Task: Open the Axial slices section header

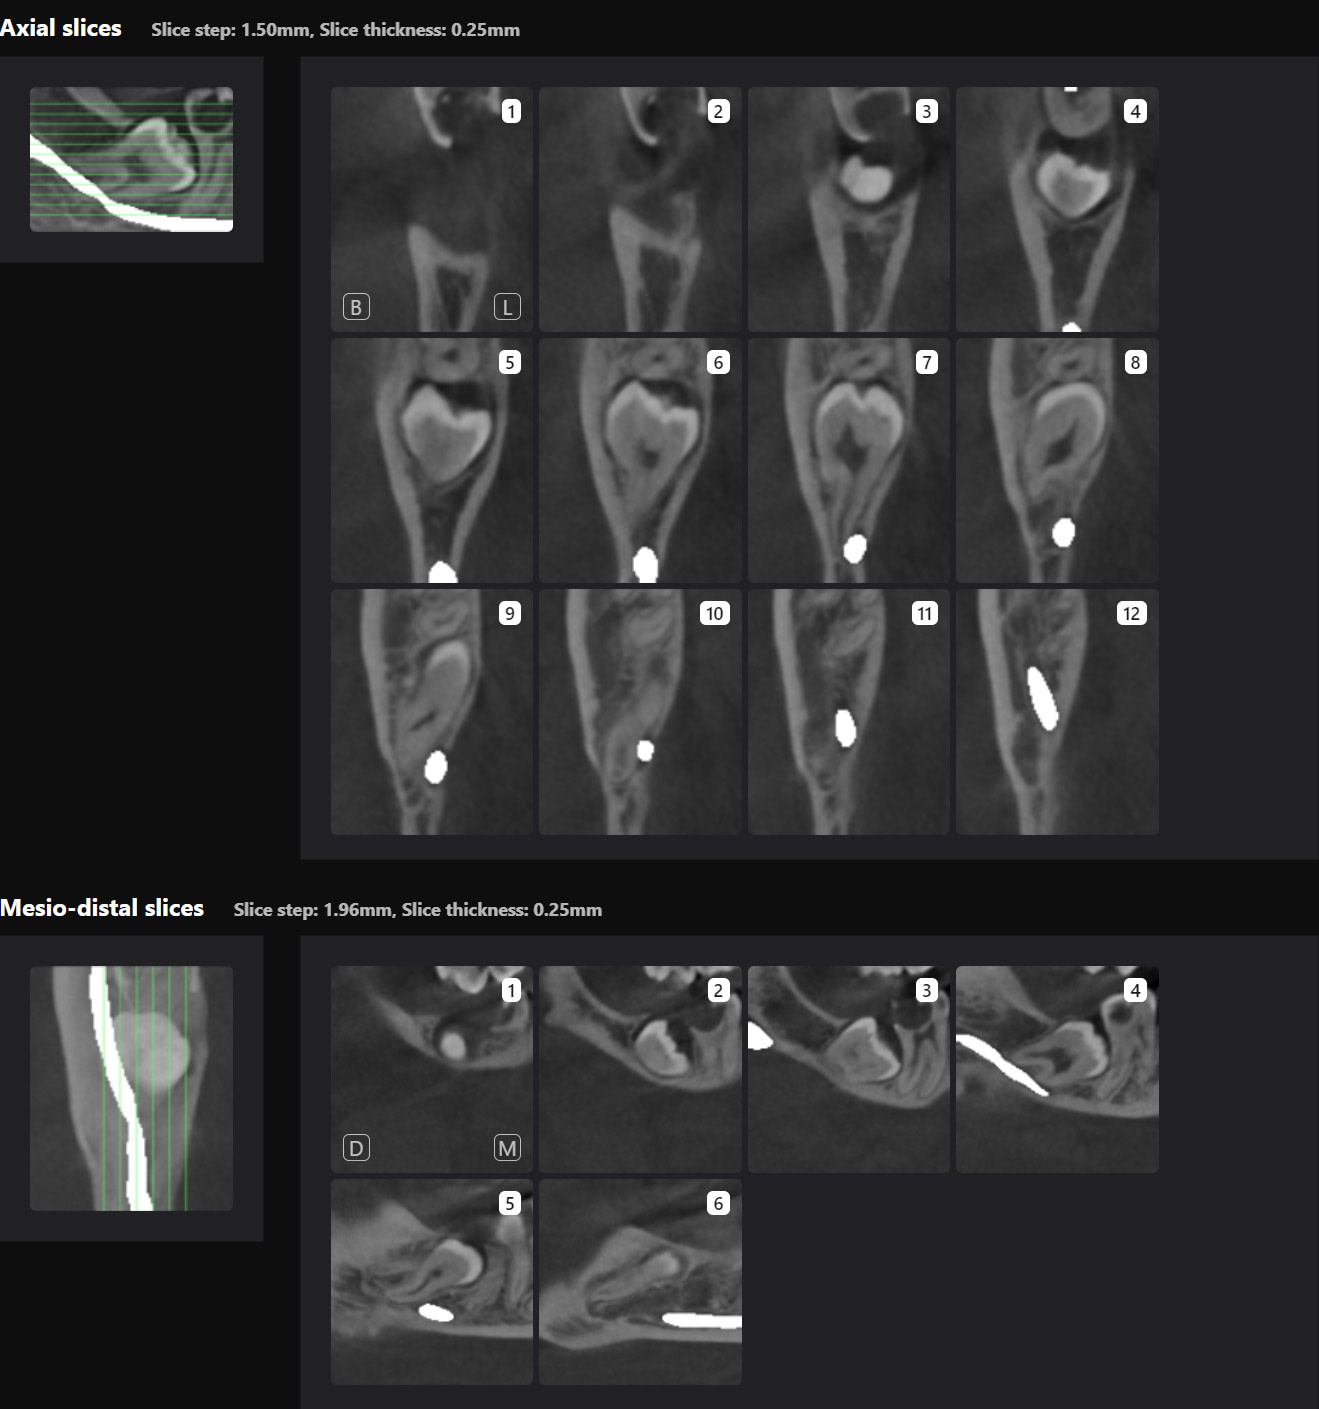Action: click(63, 29)
